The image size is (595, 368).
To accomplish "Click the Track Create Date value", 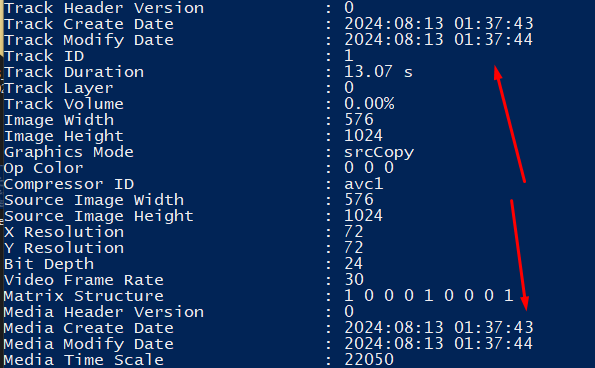I will tap(439, 24).
